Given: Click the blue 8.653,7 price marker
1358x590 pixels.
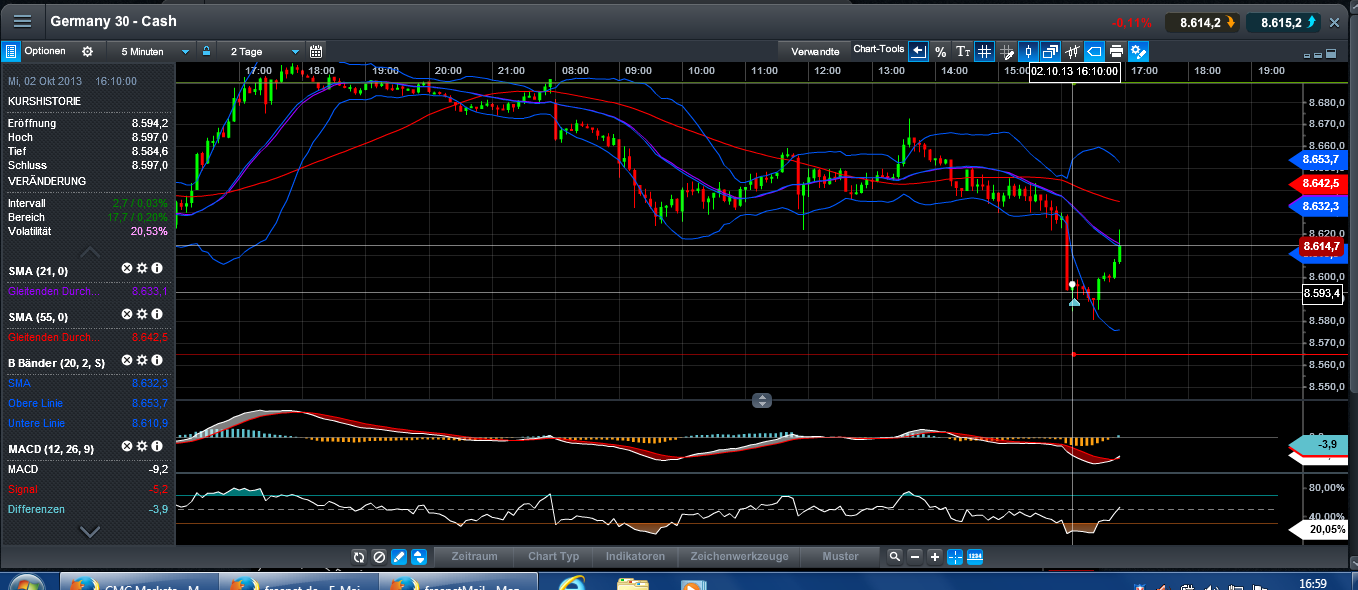Looking at the screenshot, I should 1317,159.
